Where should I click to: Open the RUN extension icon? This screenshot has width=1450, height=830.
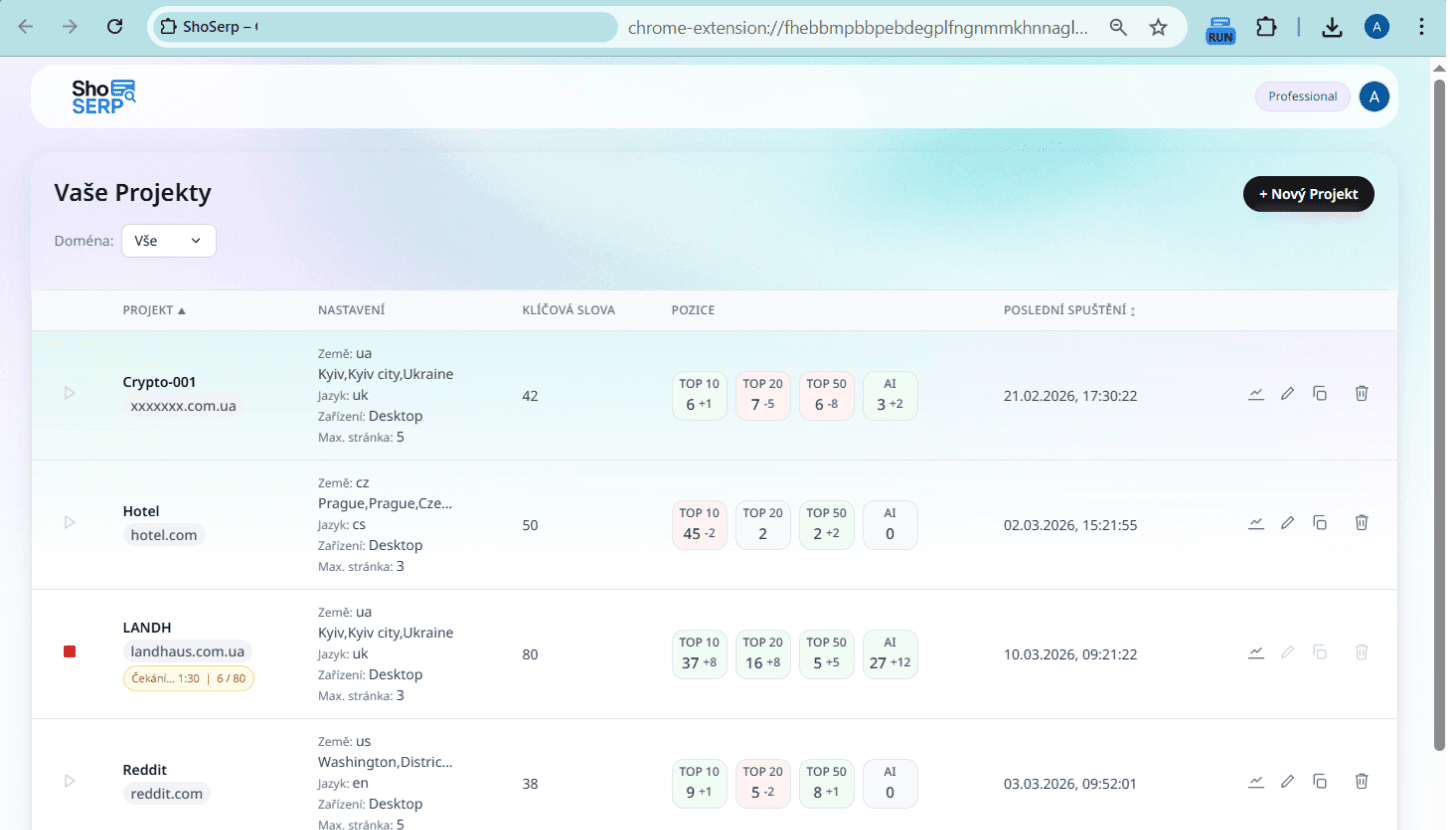(1220, 29)
